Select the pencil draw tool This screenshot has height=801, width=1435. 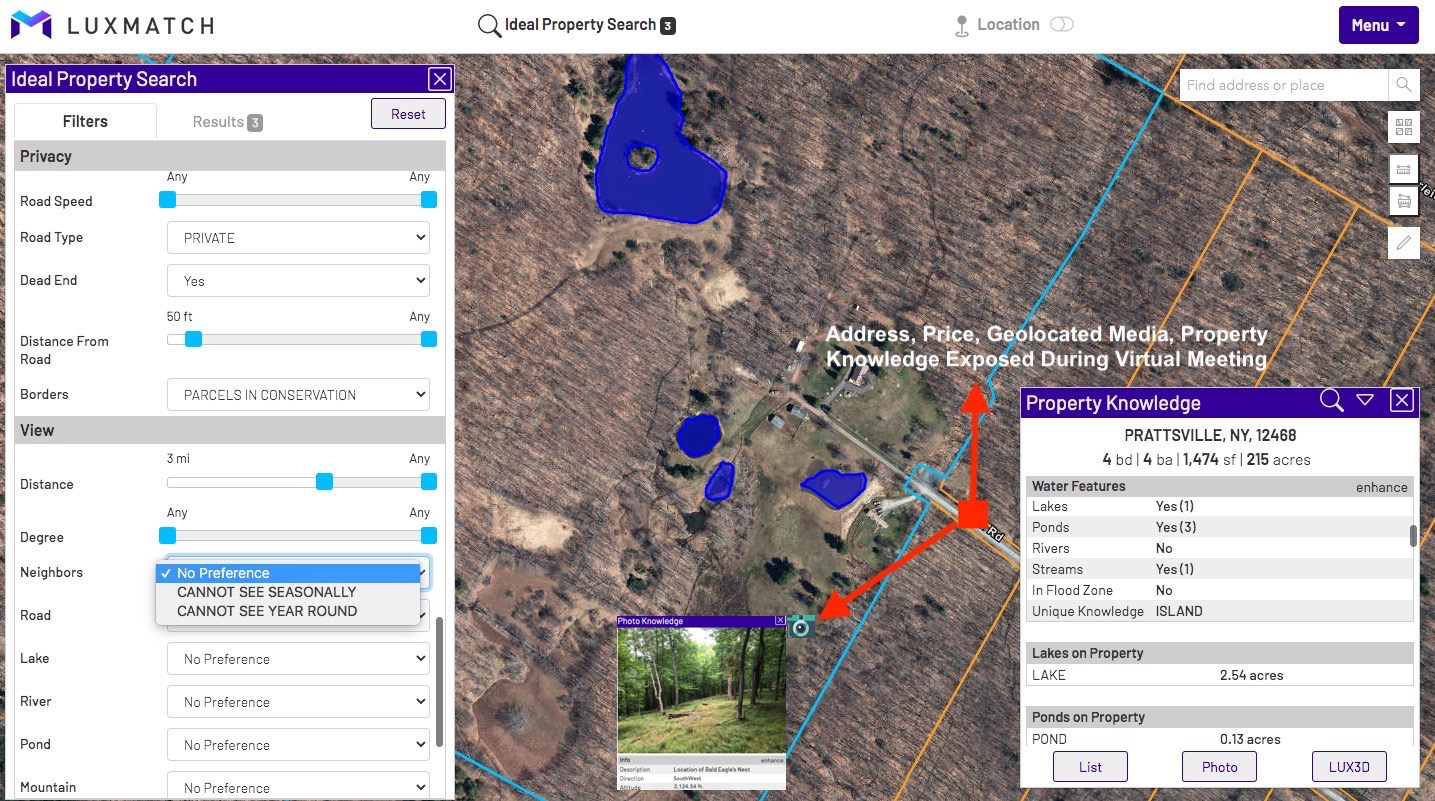(x=1404, y=243)
